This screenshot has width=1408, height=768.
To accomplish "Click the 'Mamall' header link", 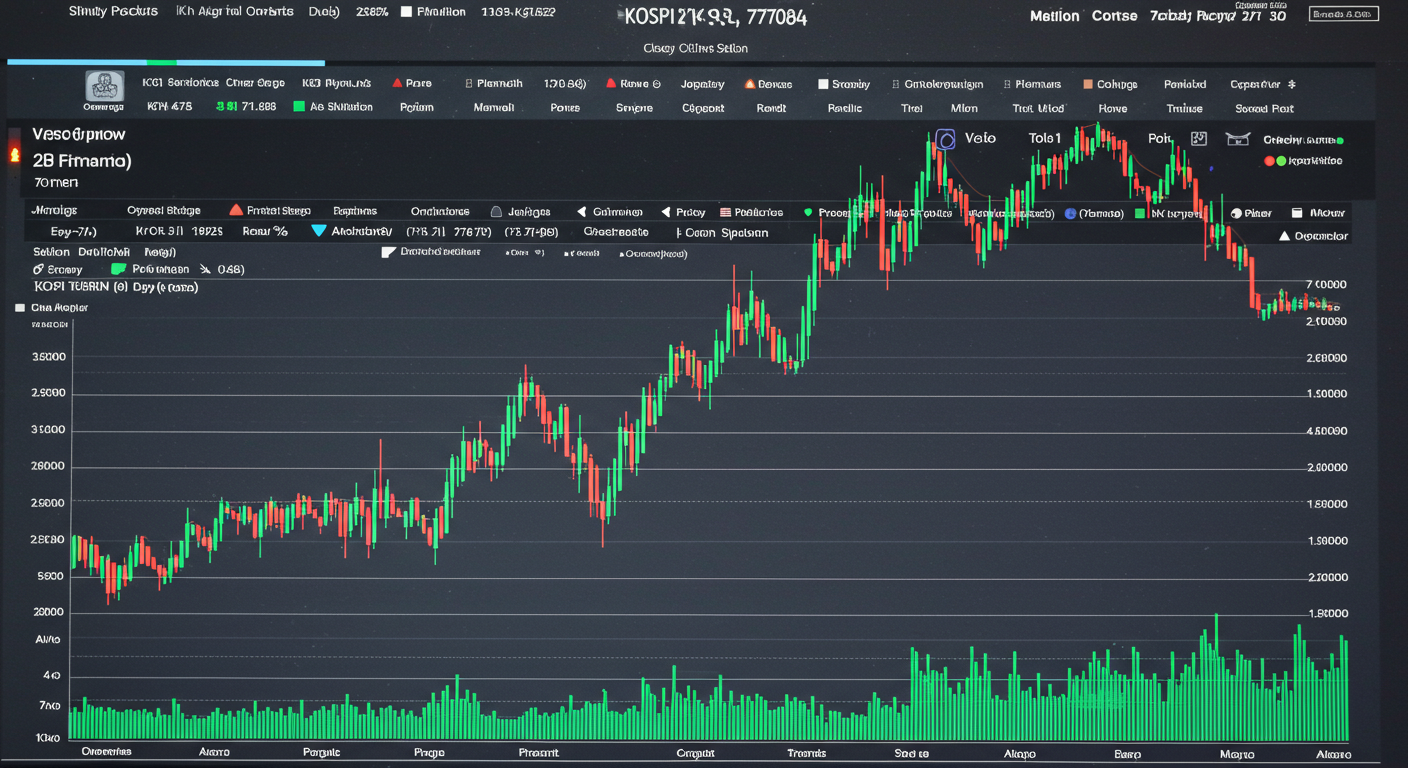I will point(493,107).
